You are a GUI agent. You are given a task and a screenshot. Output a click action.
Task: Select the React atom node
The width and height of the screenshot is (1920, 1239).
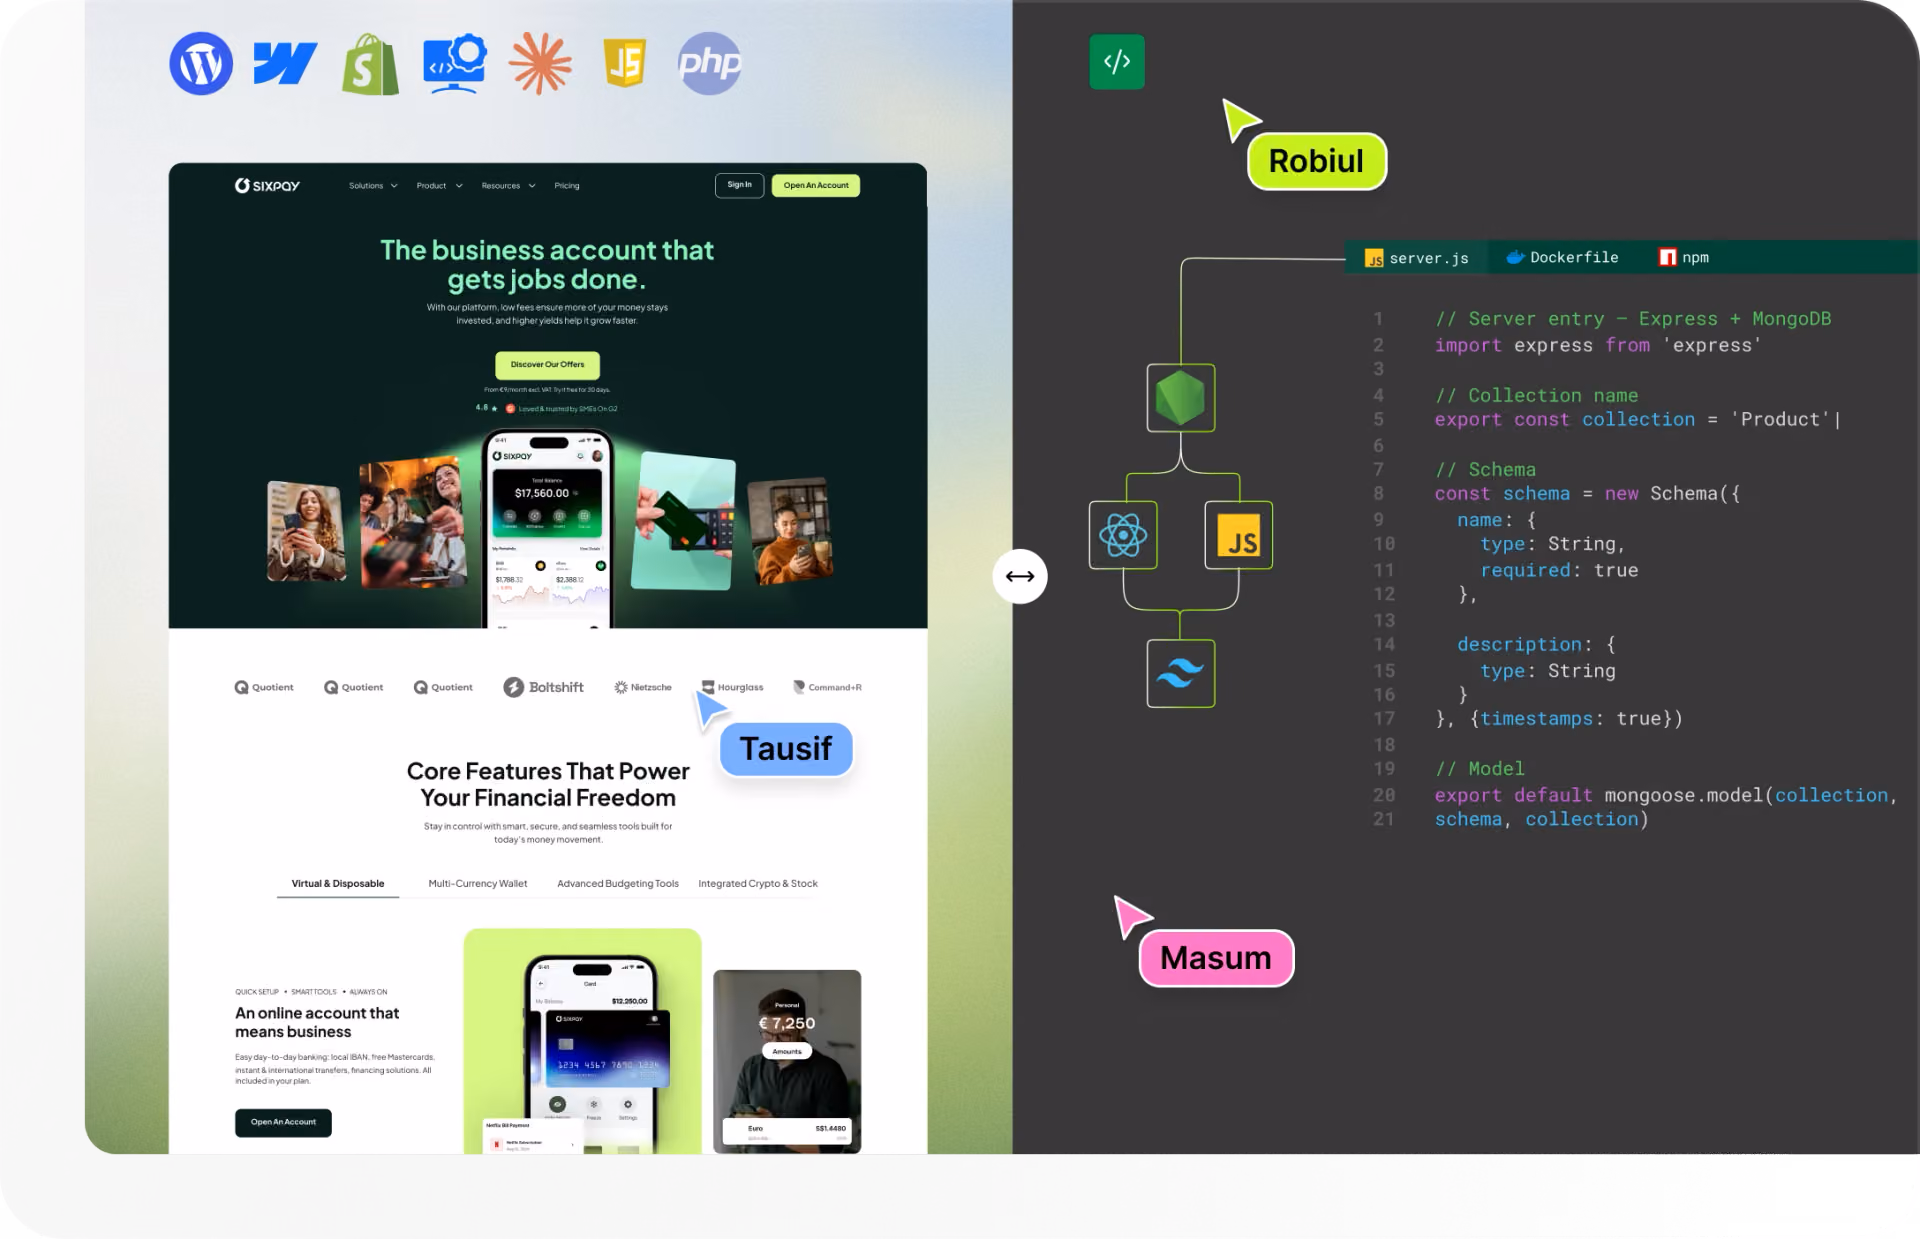(1123, 535)
